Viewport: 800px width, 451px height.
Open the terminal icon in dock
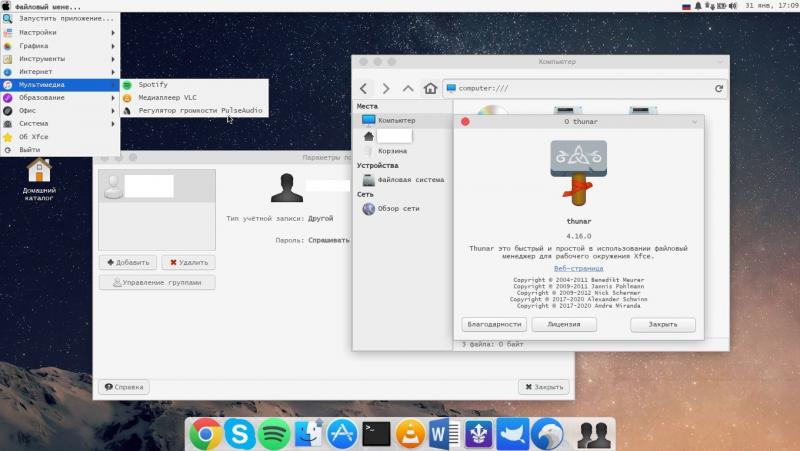tap(375, 433)
